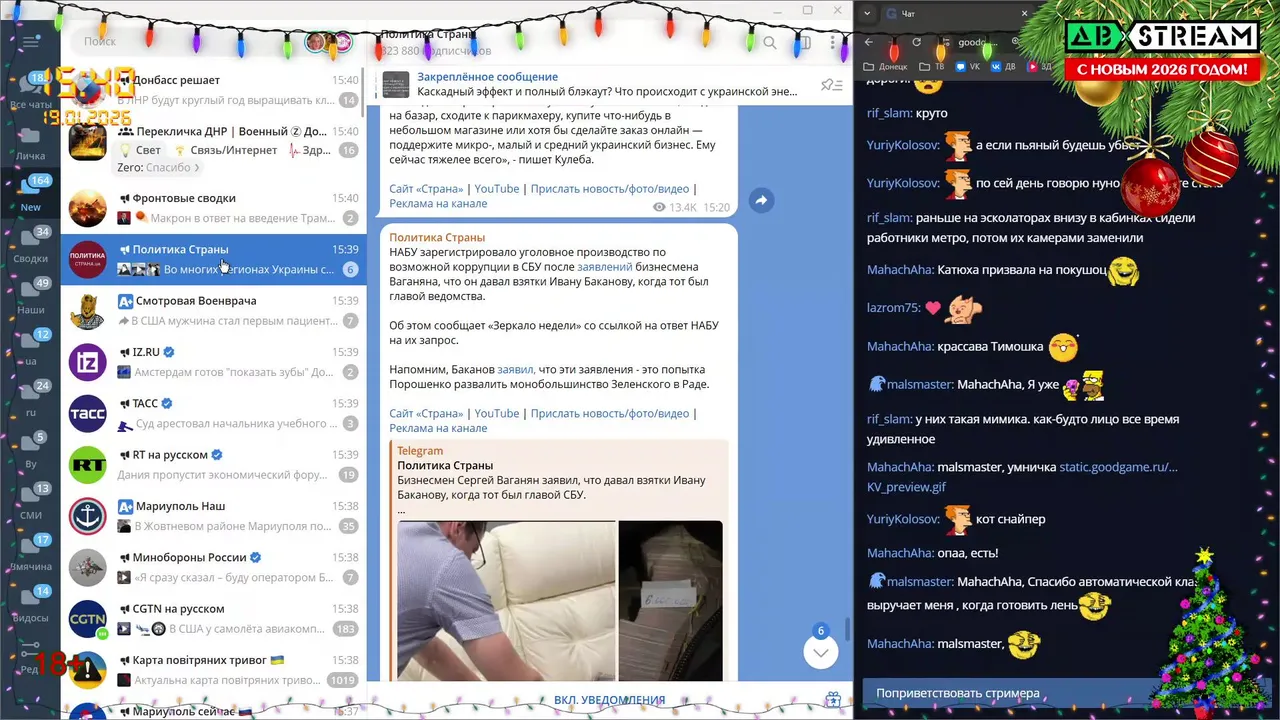The image size is (1280, 720).
Task: Open the Смотровая Военврача chat
Action: (213, 311)
